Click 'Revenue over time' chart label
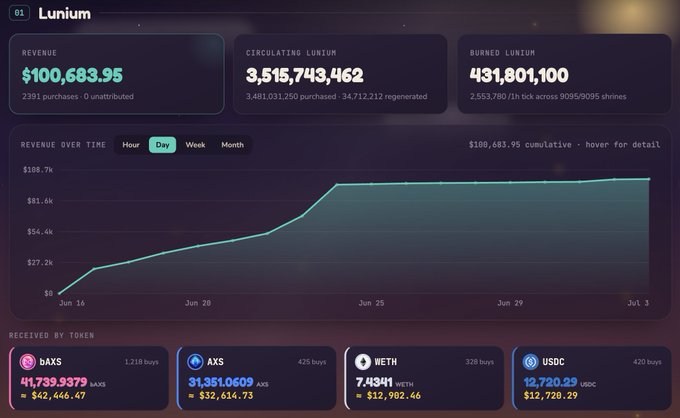This screenshot has width=680, height=418. pyautogui.click(x=63, y=145)
